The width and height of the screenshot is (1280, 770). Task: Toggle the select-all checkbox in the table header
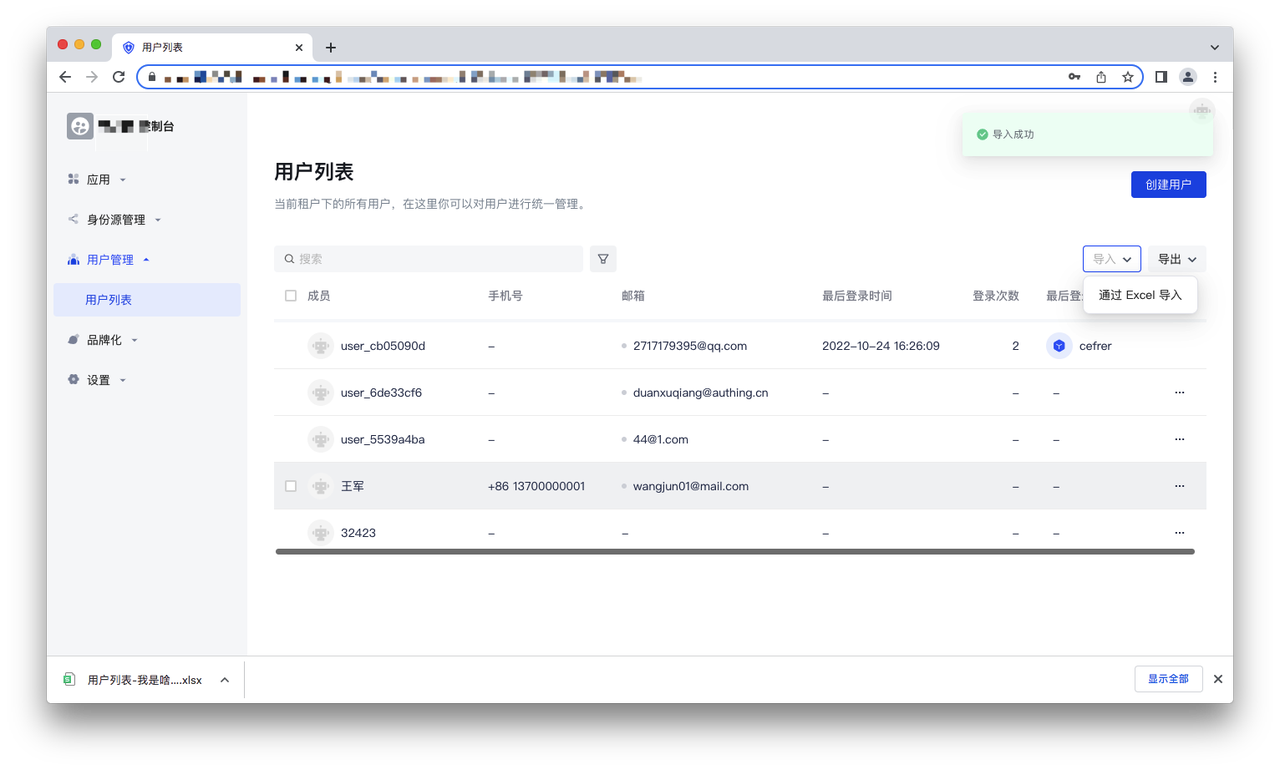tap(291, 296)
